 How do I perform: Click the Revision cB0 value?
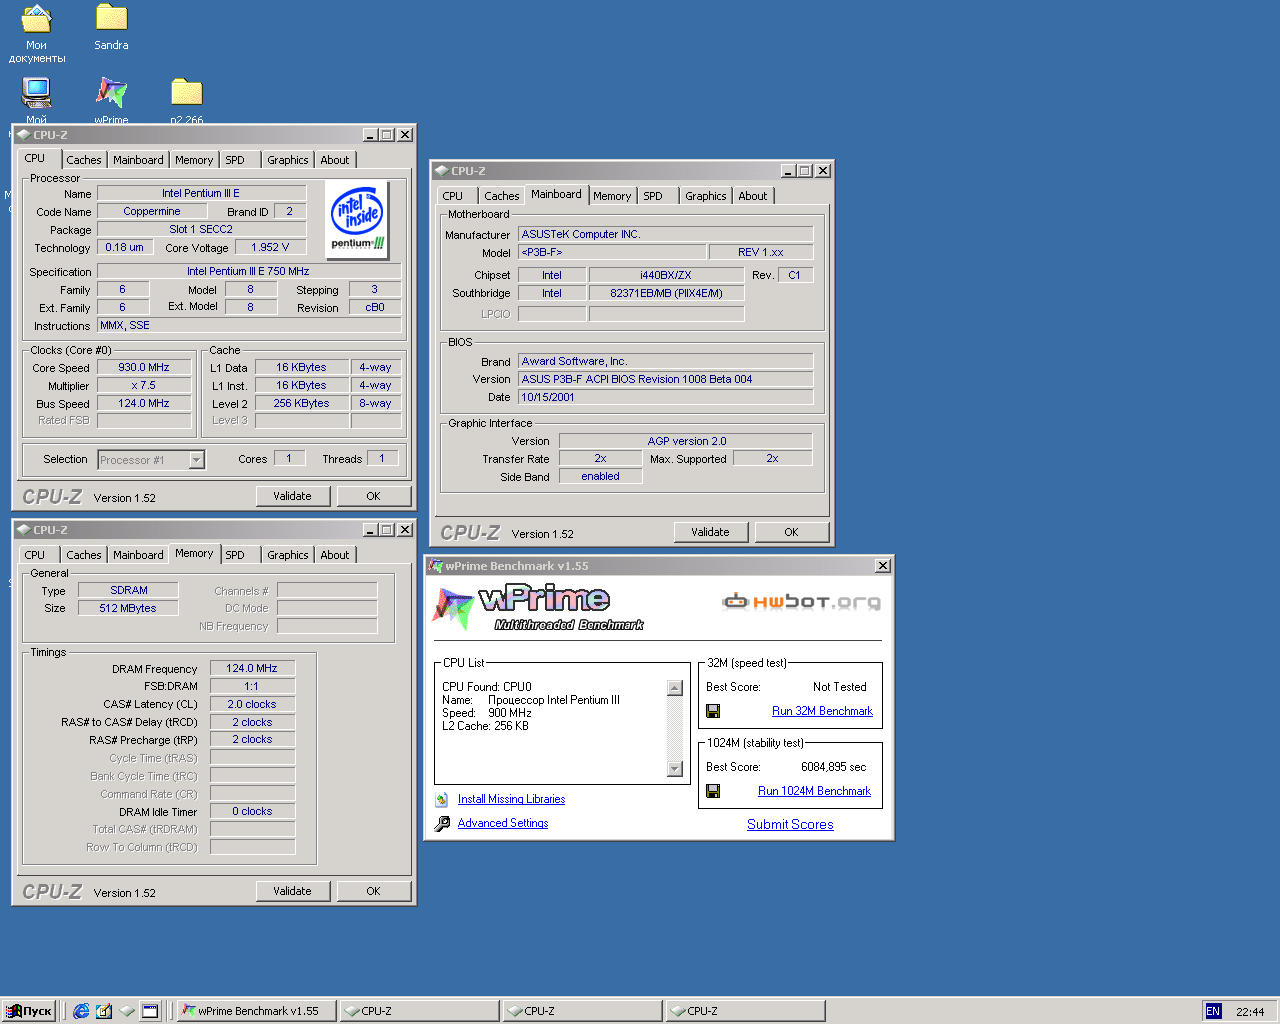coord(375,307)
